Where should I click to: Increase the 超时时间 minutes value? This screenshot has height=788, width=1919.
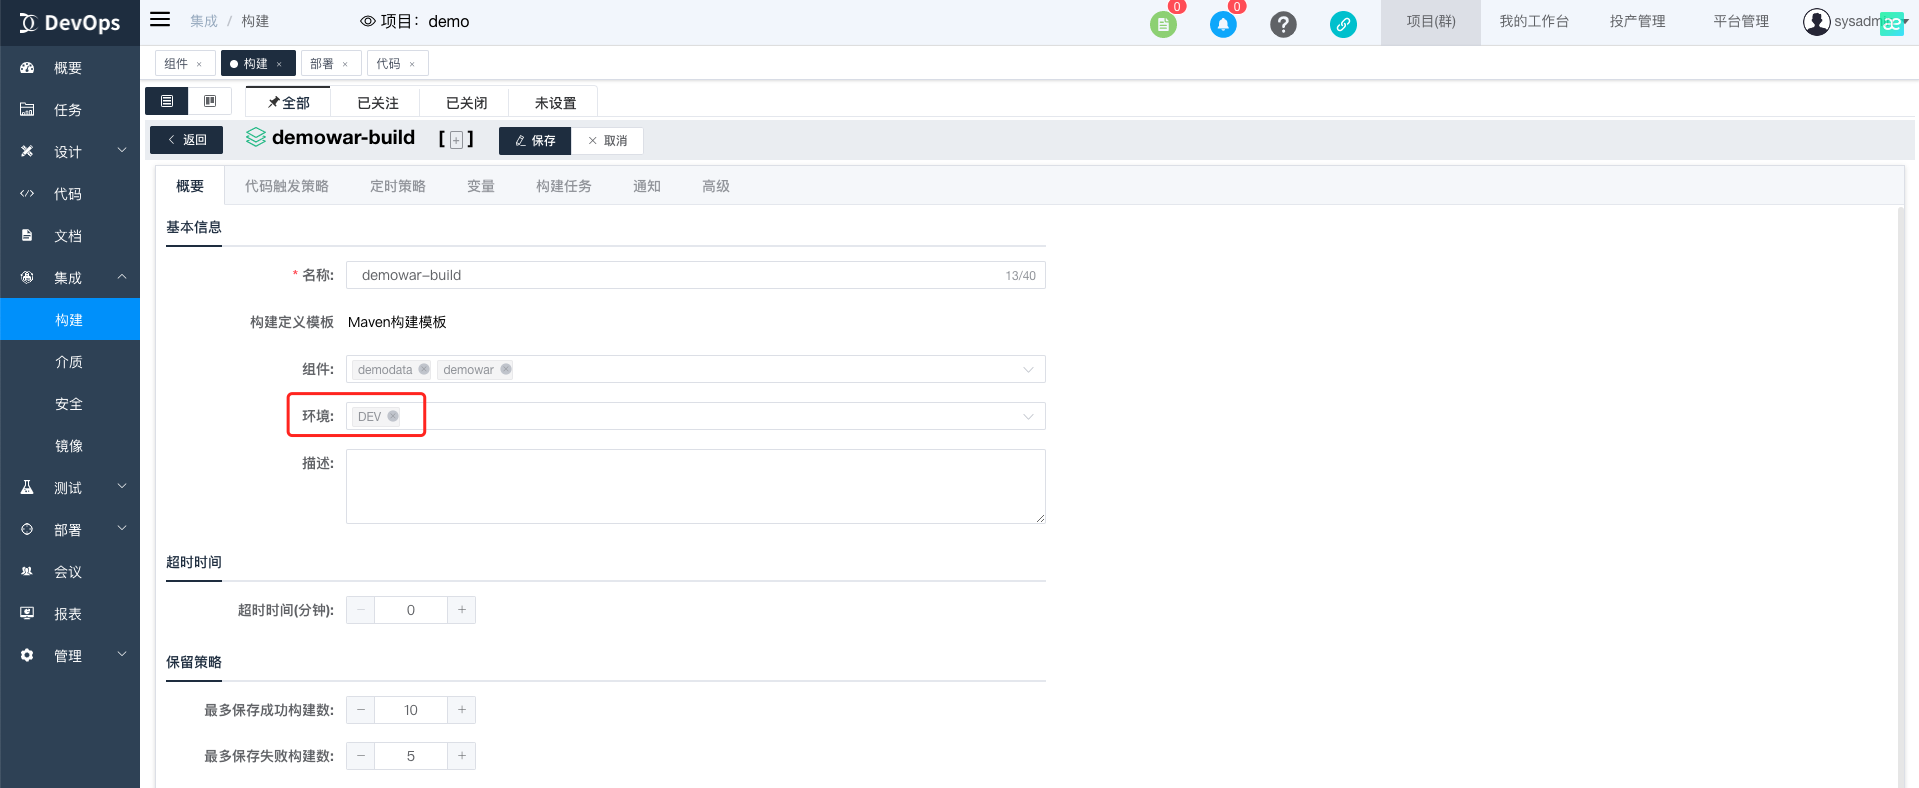pos(461,610)
